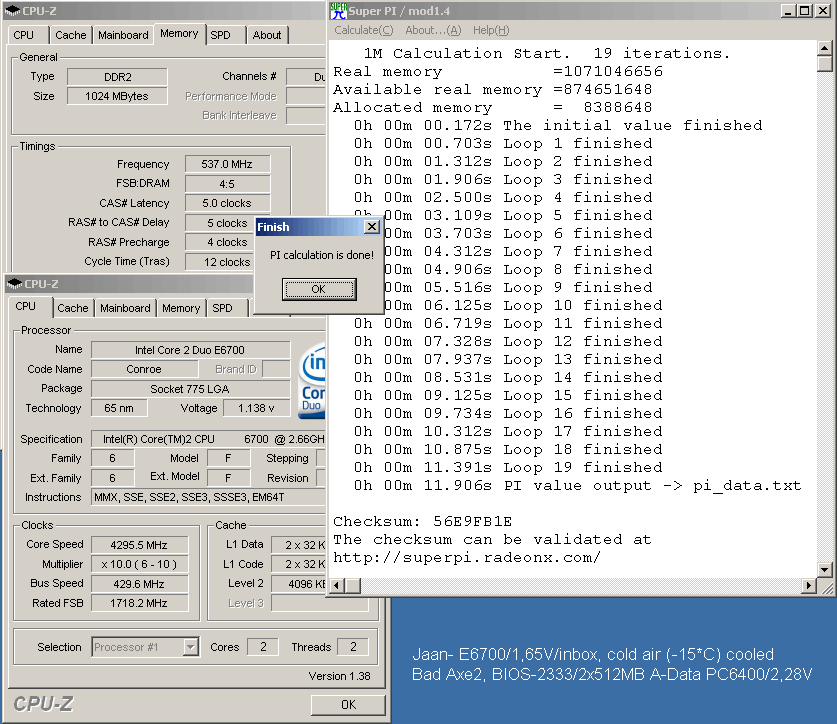Click the Intel Core Duo logo

click(312, 380)
